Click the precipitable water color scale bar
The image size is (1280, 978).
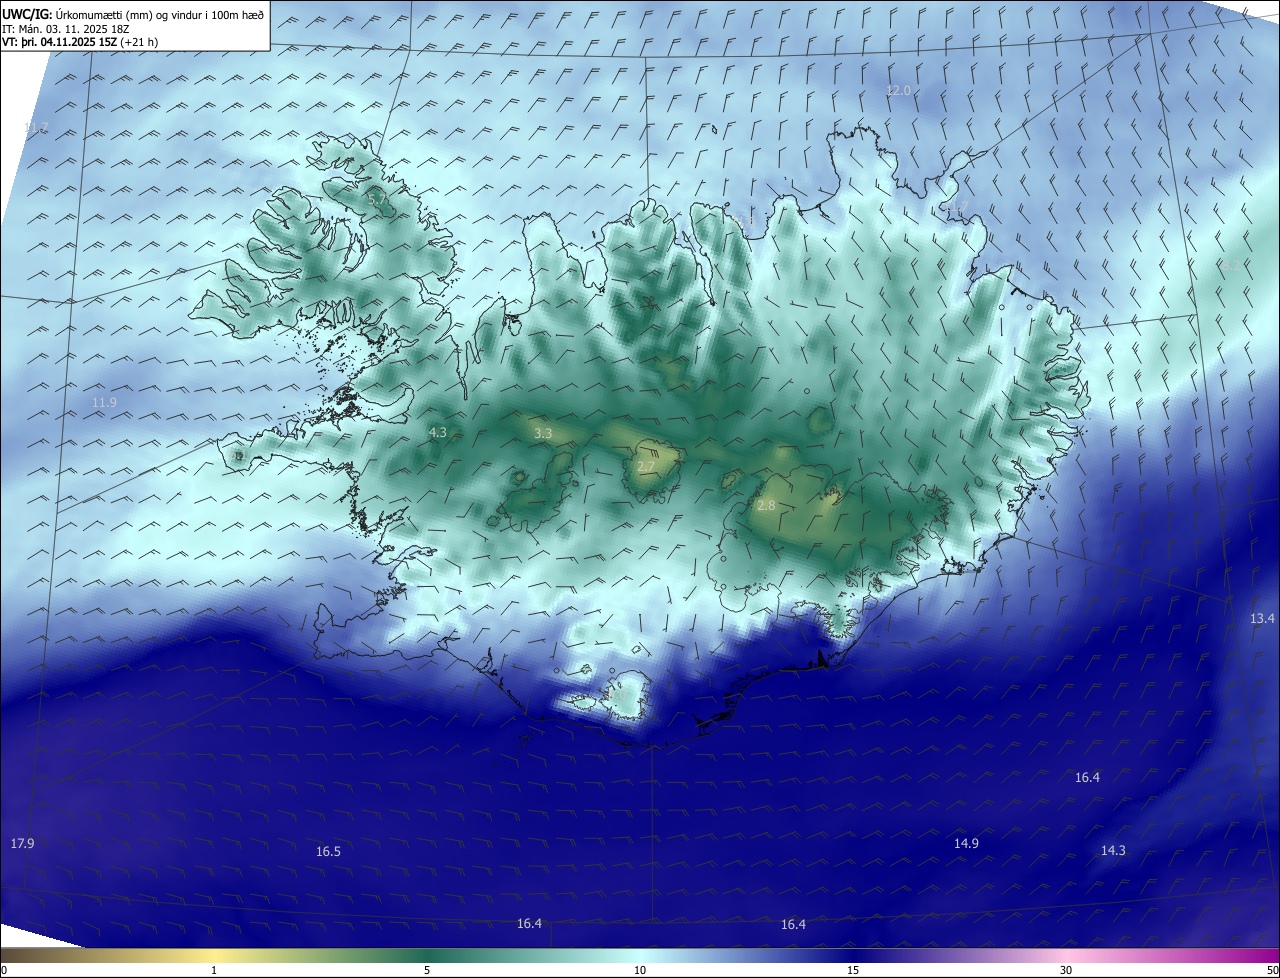pos(640,955)
